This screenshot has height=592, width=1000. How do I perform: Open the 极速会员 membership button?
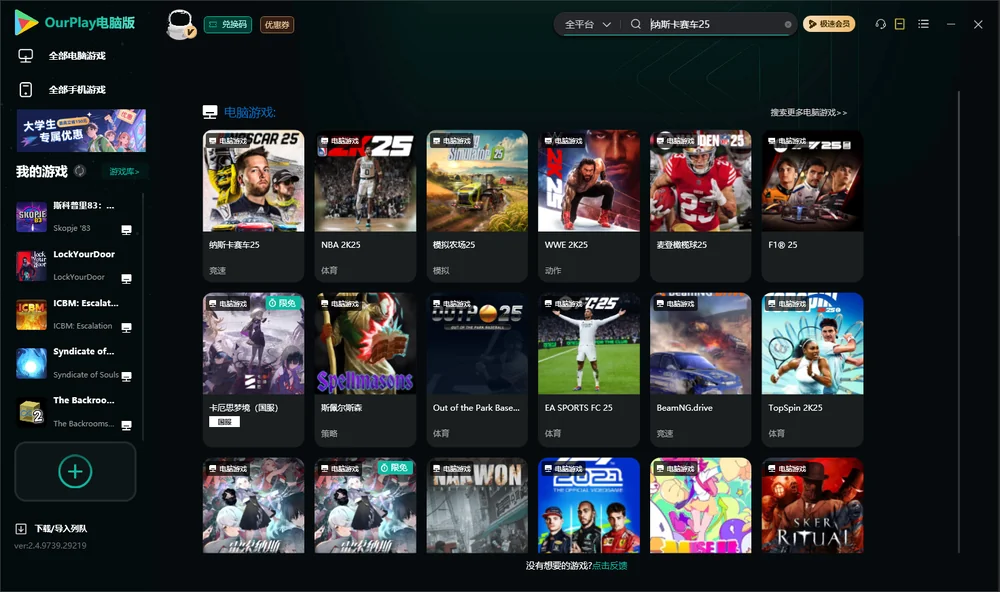[x=828, y=24]
